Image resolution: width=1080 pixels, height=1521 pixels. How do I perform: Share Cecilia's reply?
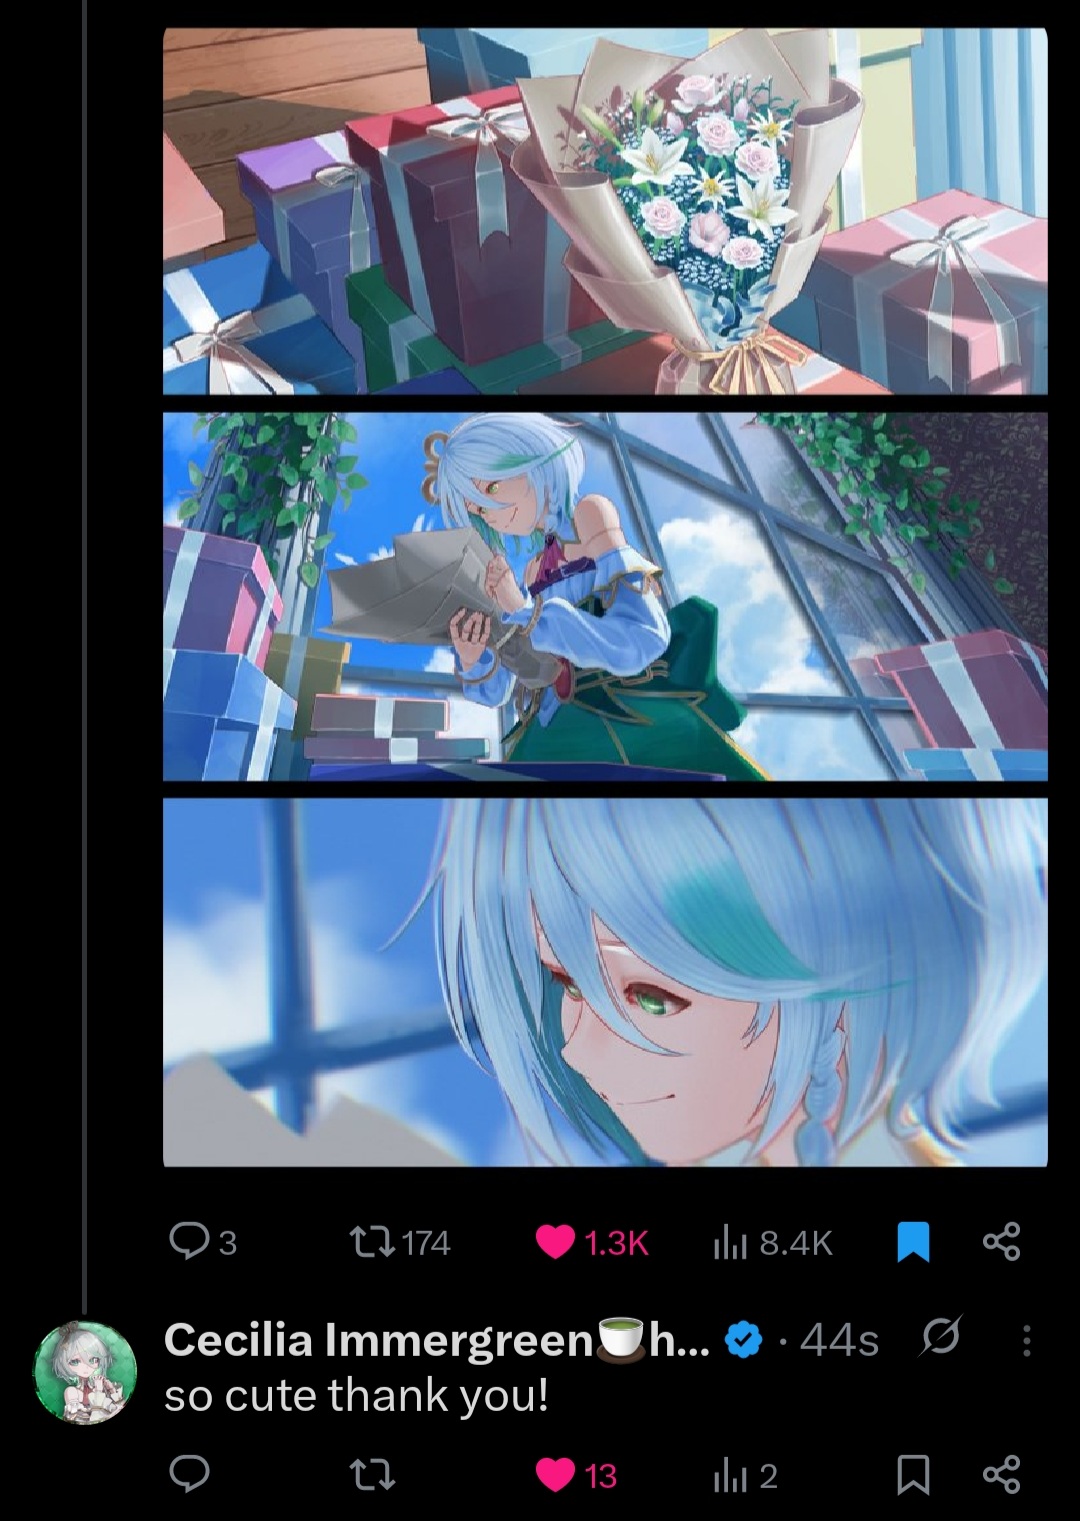(1002, 1474)
